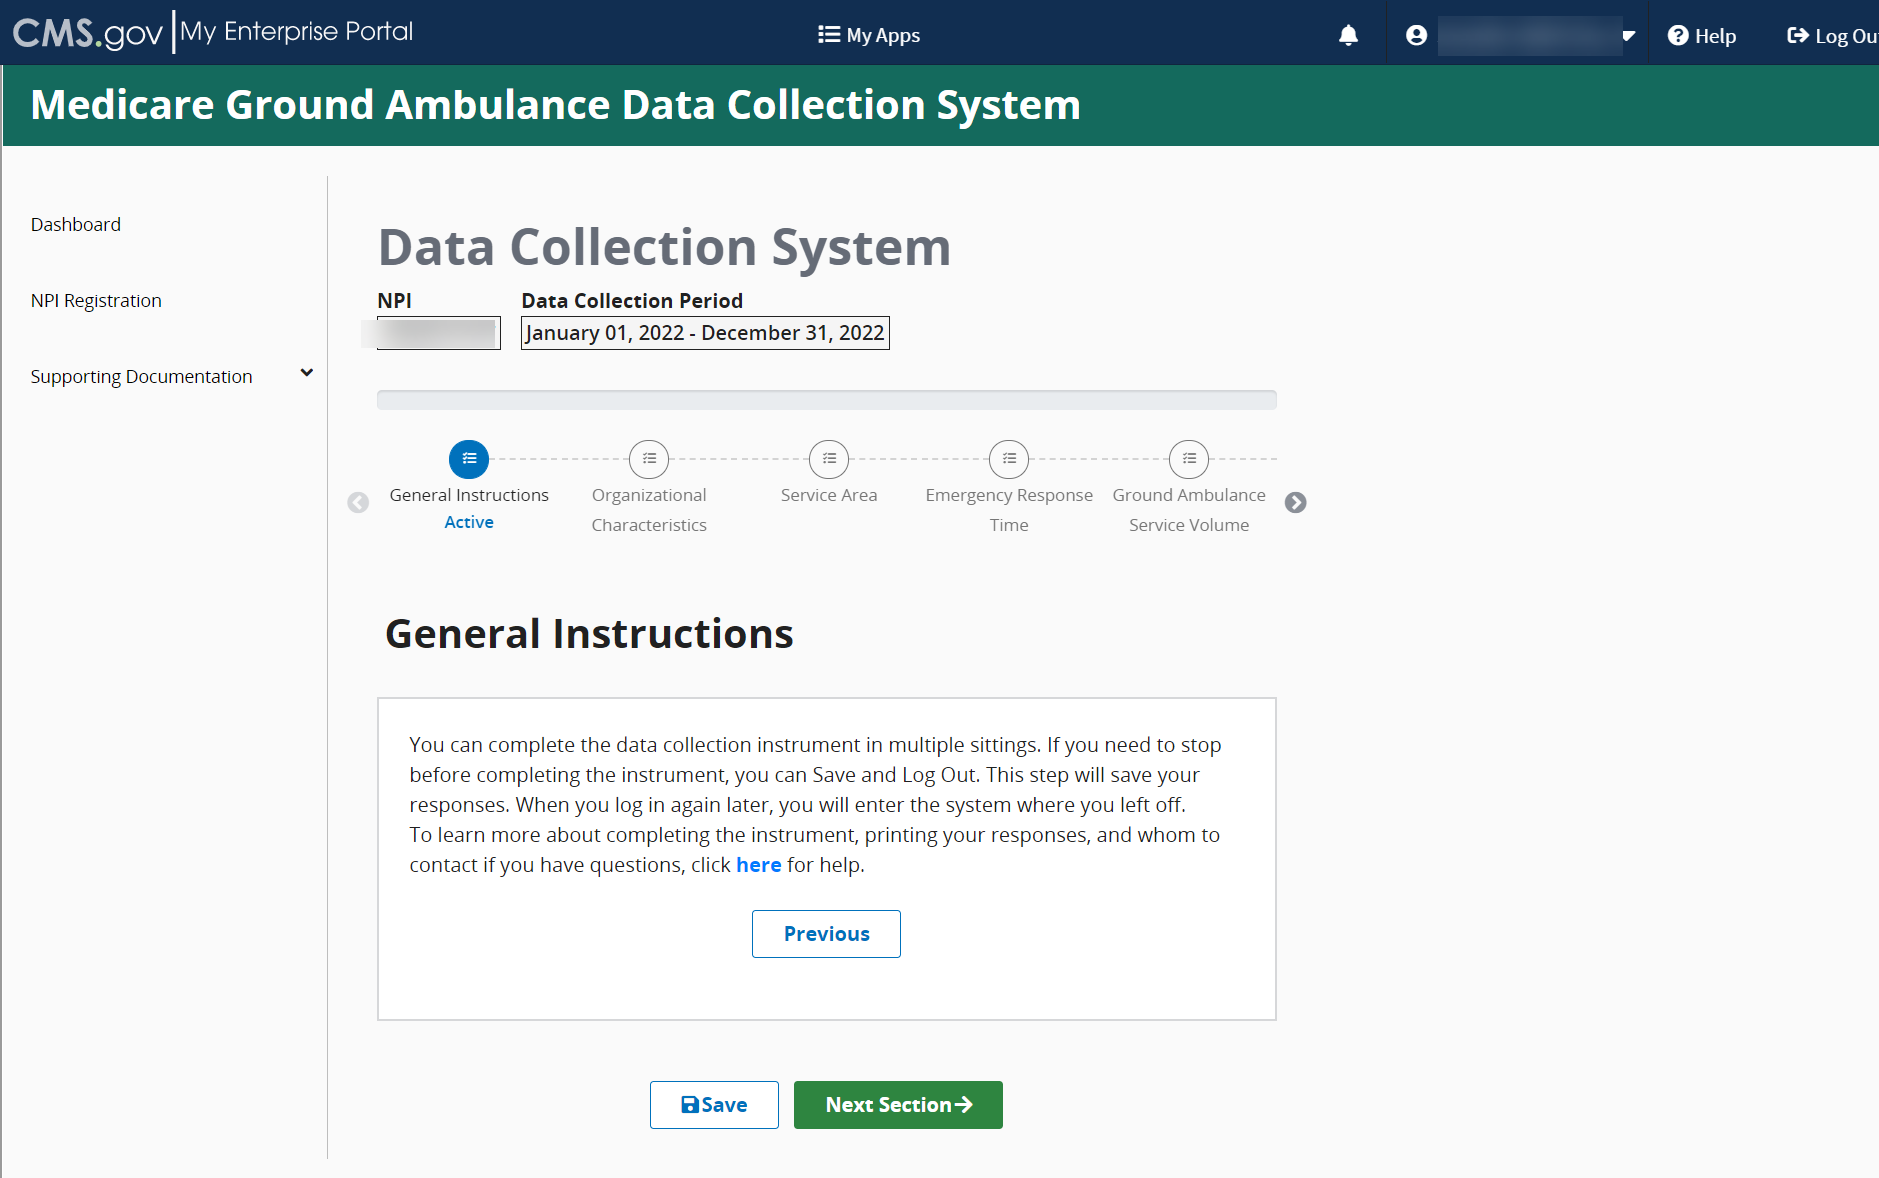Expand the Supporting Documentation menu chevron
The height and width of the screenshot is (1178, 1879).
[x=307, y=374]
